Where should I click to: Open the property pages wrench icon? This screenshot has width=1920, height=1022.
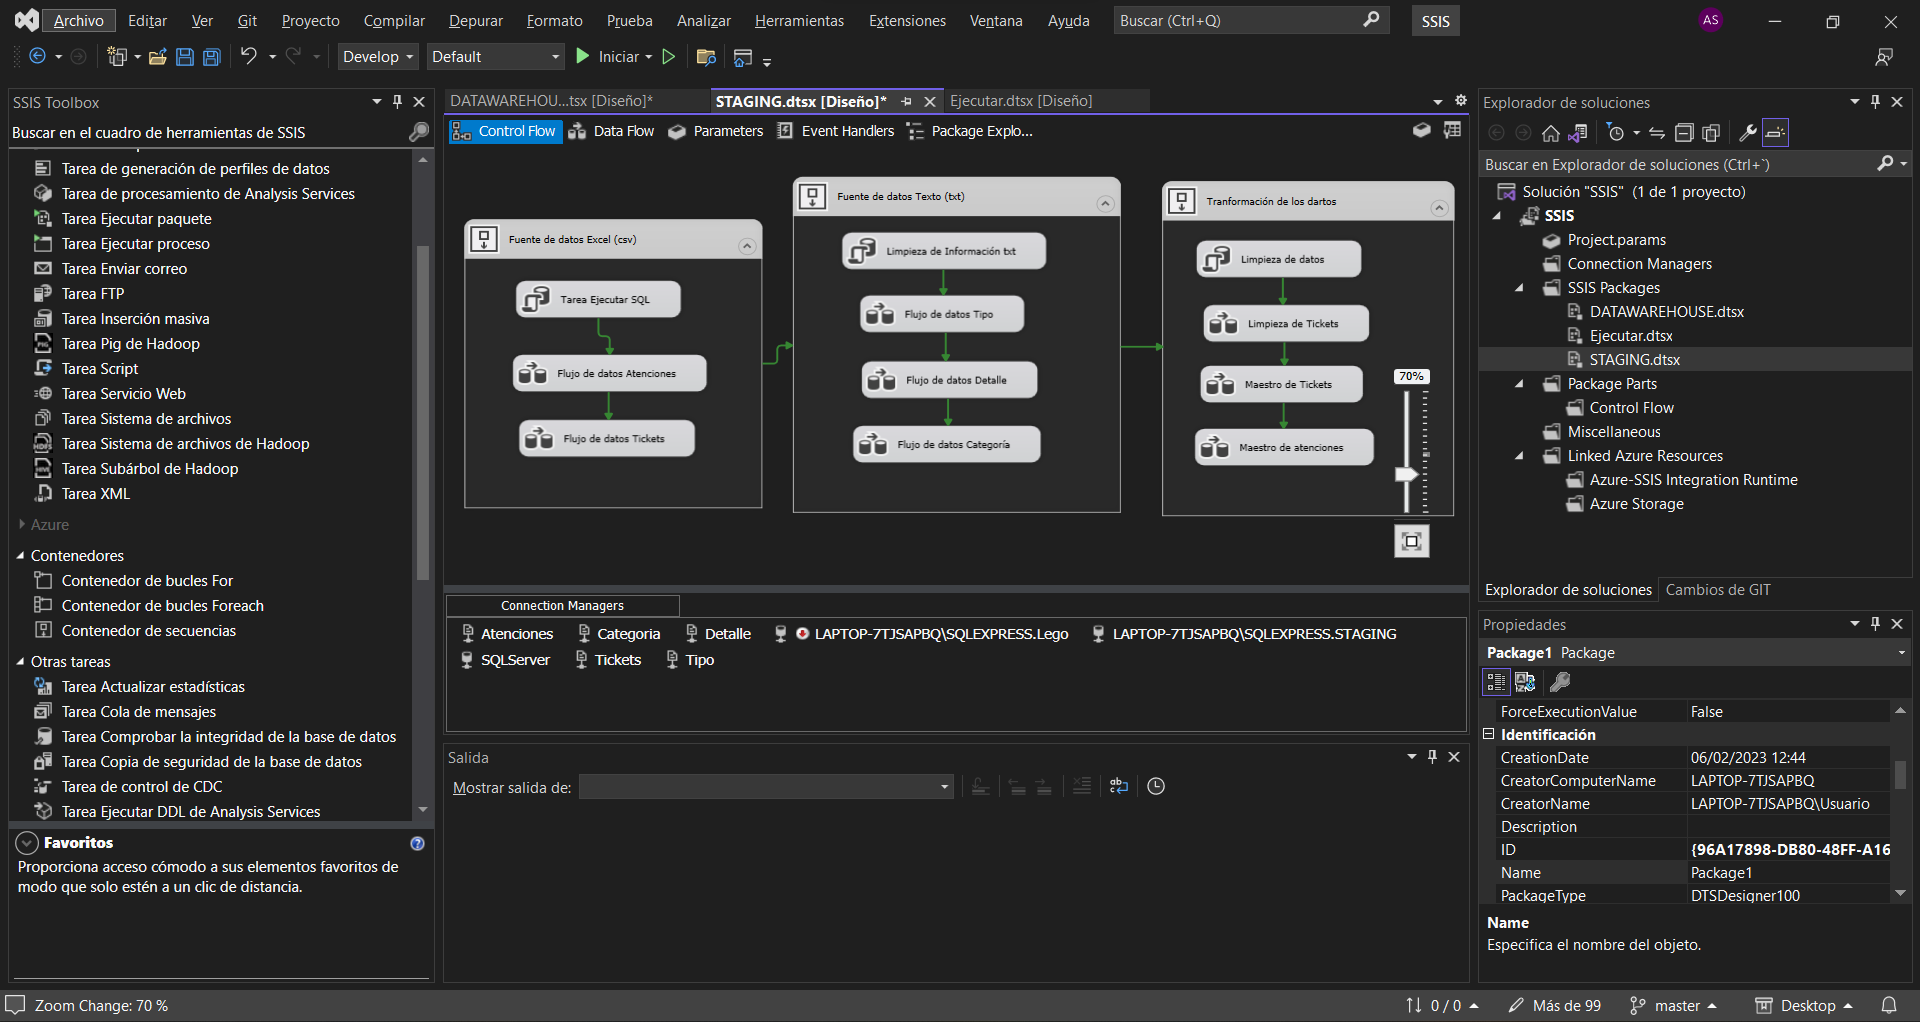(1559, 682)
